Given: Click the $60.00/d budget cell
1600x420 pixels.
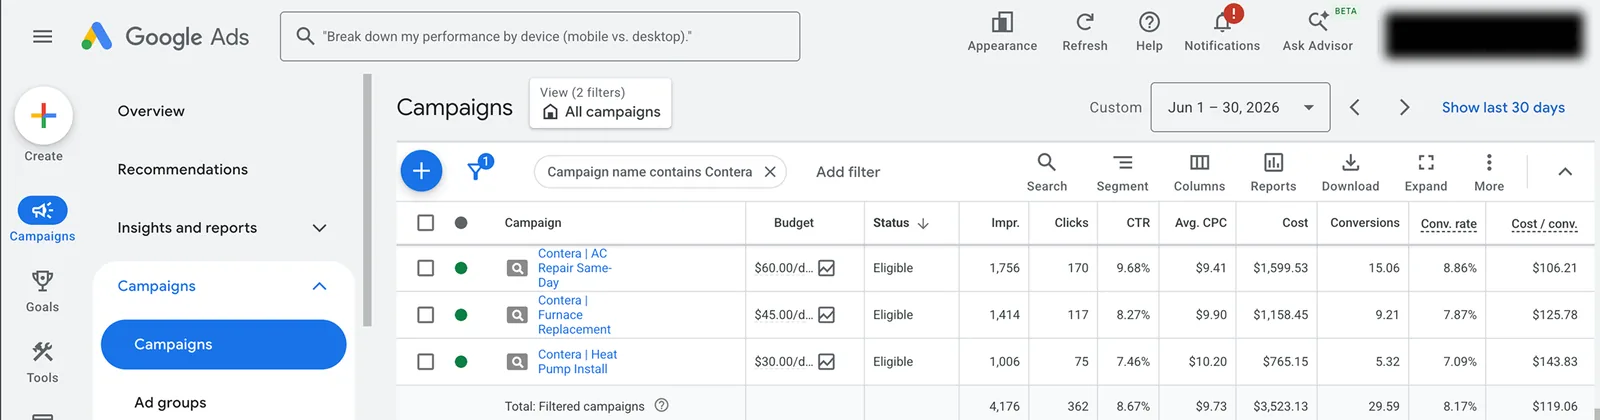Looking at the screenshot, I should click(783, 268).
